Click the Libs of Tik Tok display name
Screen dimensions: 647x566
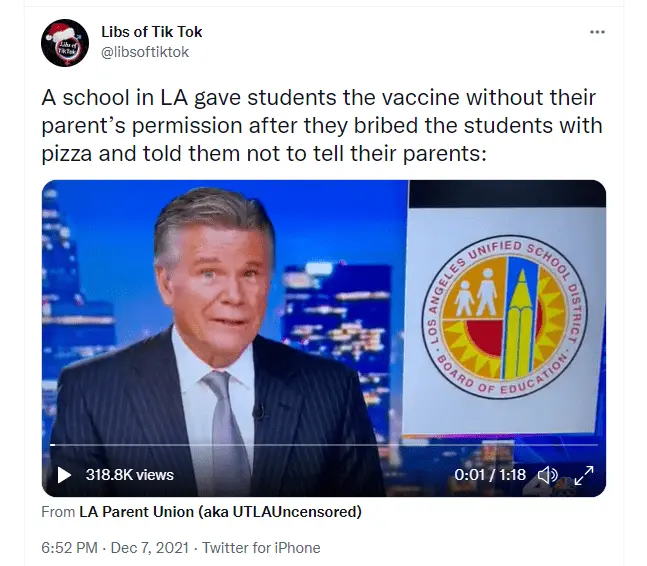tap(151, 31)
